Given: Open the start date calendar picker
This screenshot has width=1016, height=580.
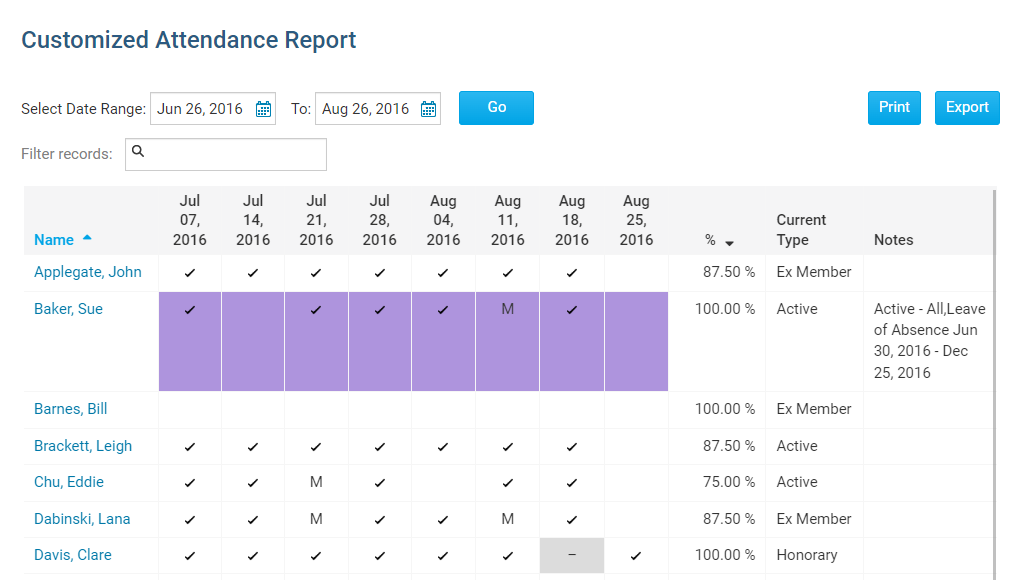Looking at the screenshot, I should click(x=263, y=109).
